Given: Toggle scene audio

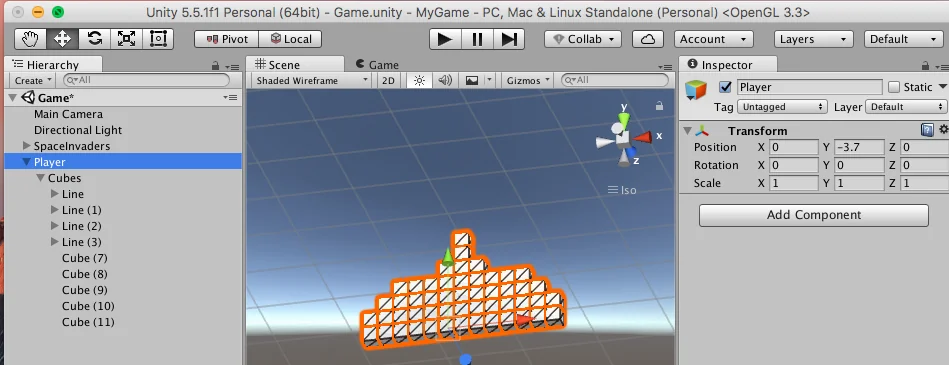Looking at the screenshot, I should [445, 81].
